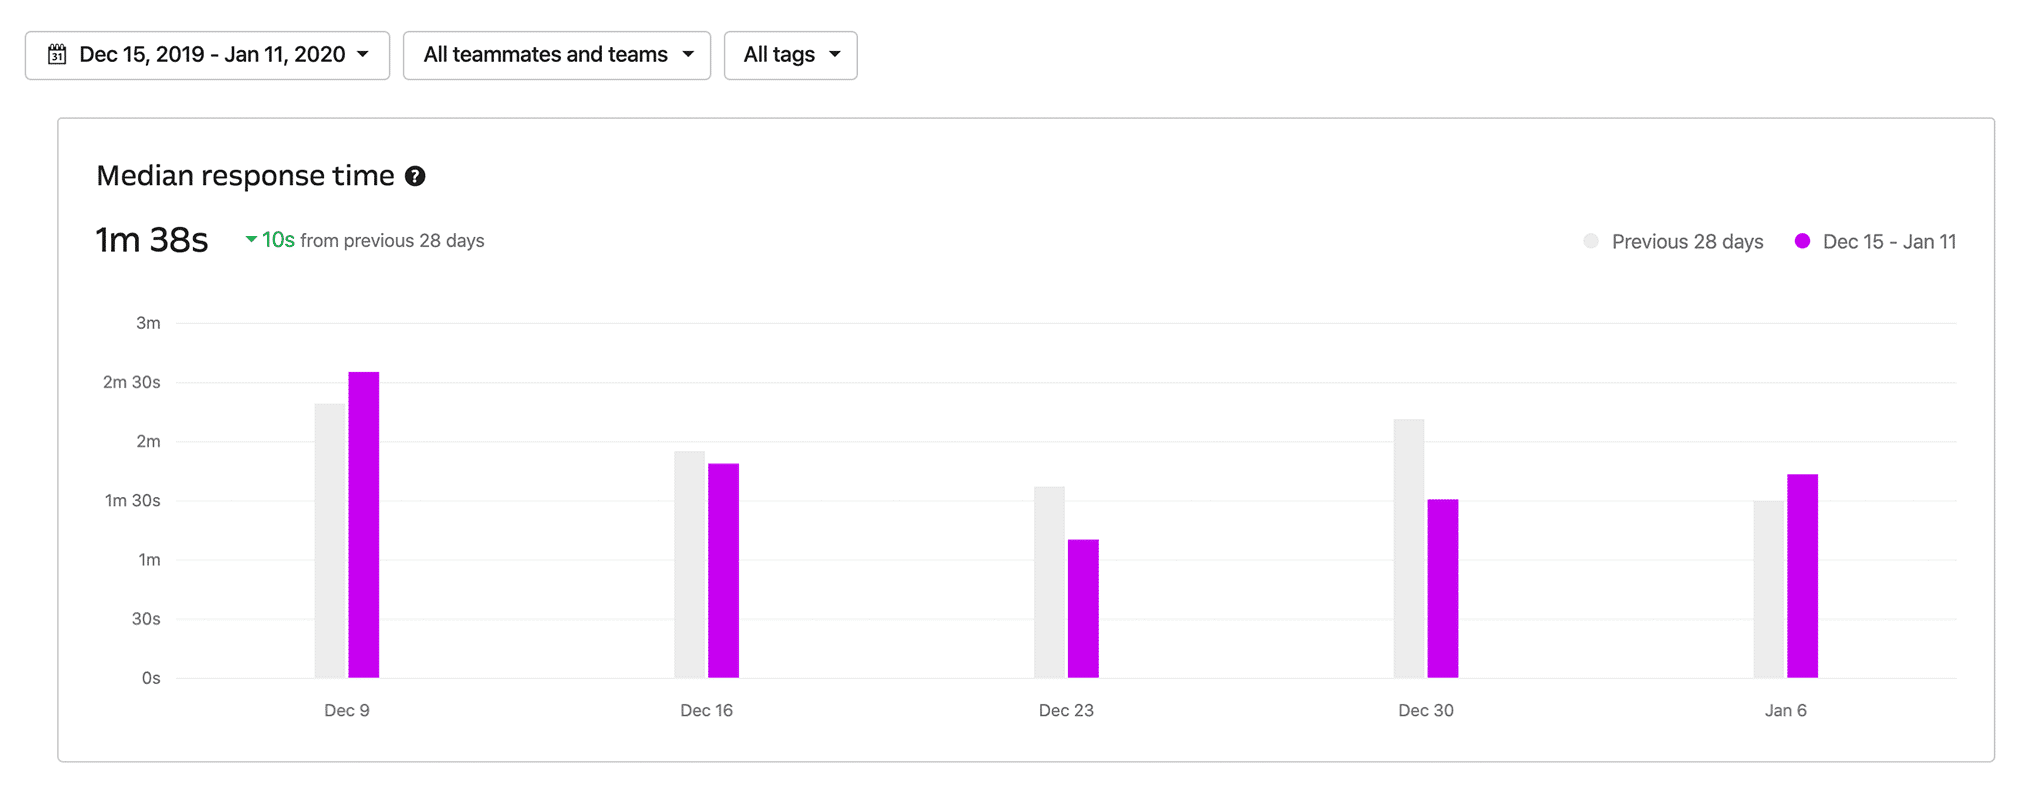The width and height of the screenshot is (2028, 794).
Task: Select the purple bar for Dec 23
Action: [x=1083, y=608]
